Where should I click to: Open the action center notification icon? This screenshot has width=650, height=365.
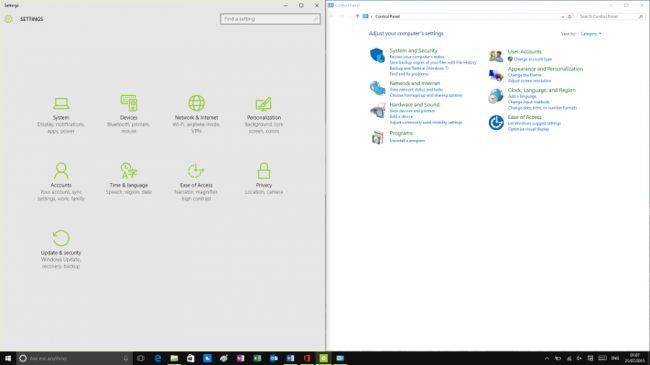[590, 358]
